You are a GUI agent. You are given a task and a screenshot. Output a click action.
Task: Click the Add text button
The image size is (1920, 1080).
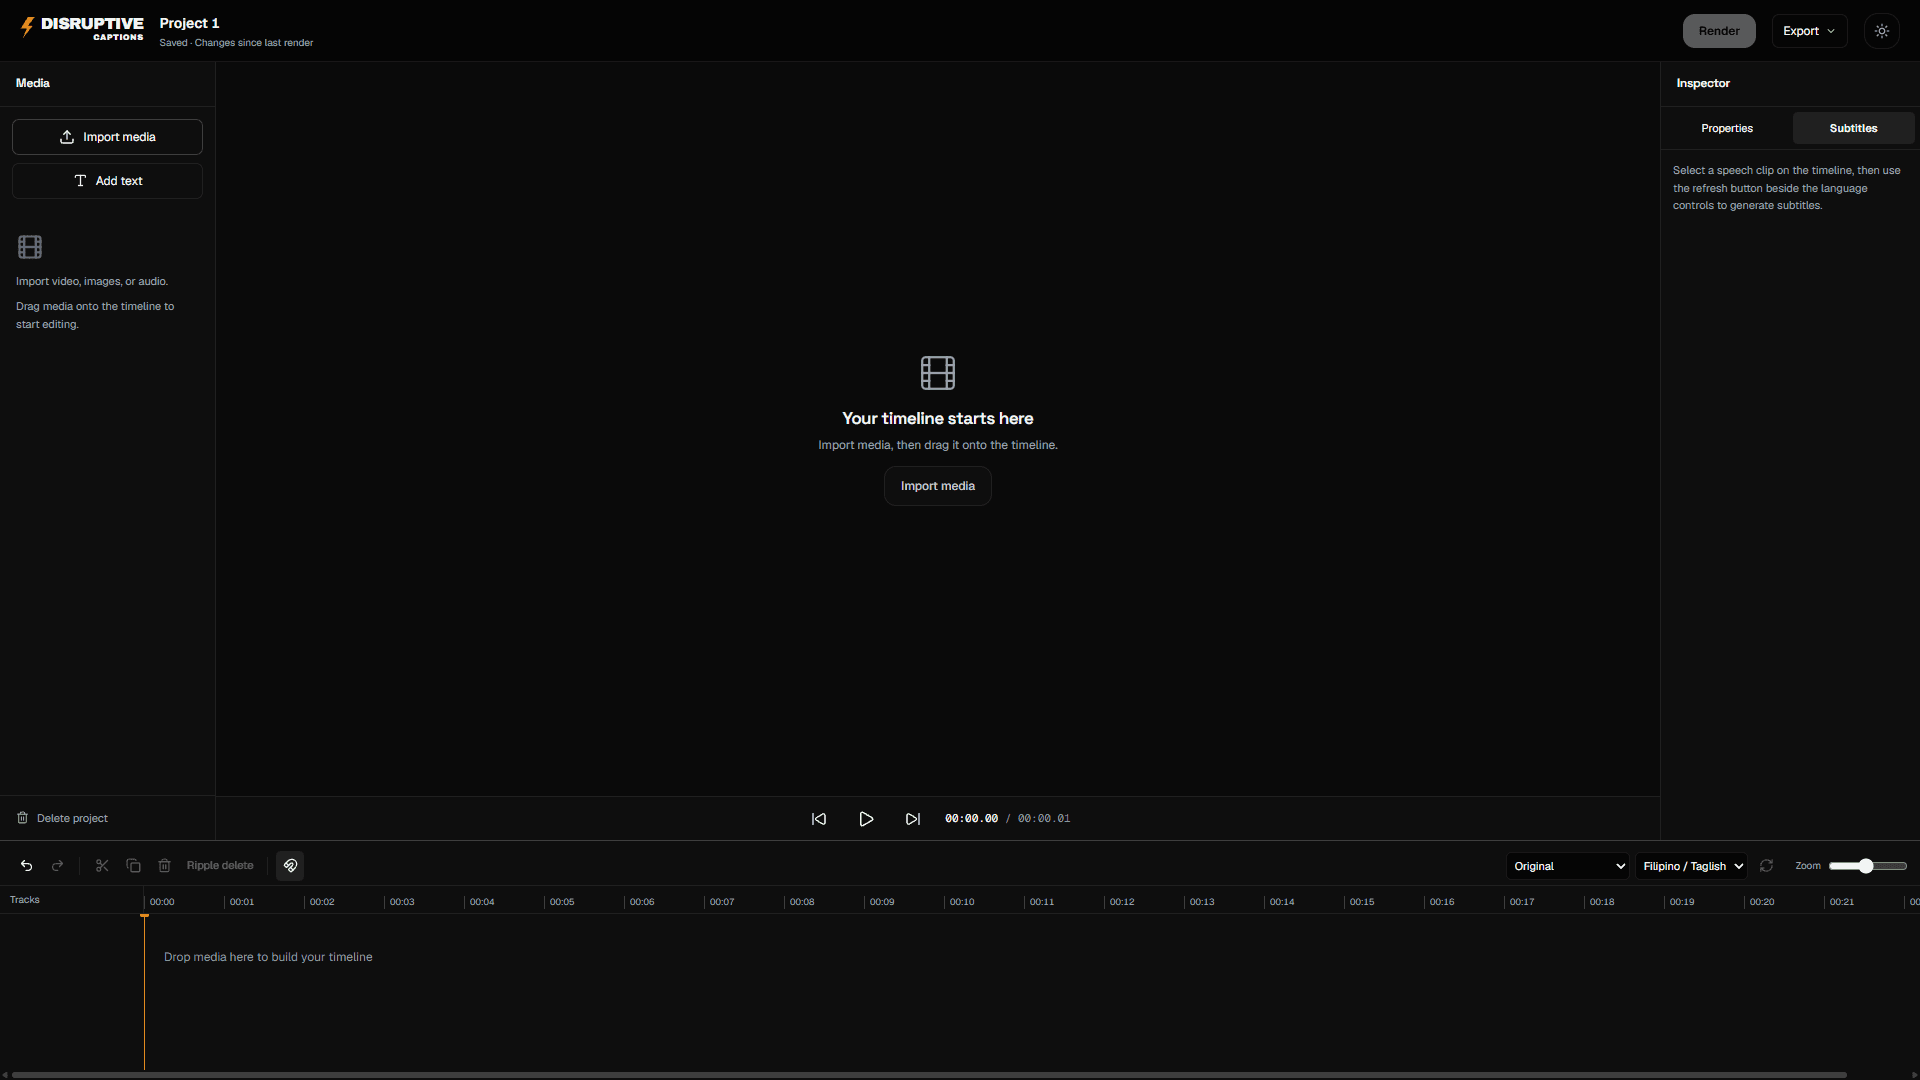tap(107, 181)
